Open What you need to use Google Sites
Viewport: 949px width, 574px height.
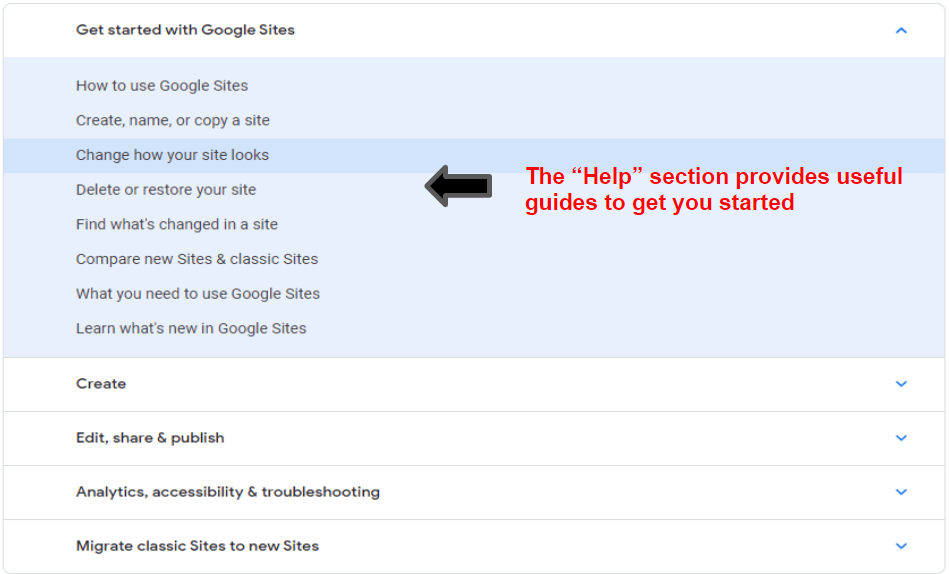198,294
